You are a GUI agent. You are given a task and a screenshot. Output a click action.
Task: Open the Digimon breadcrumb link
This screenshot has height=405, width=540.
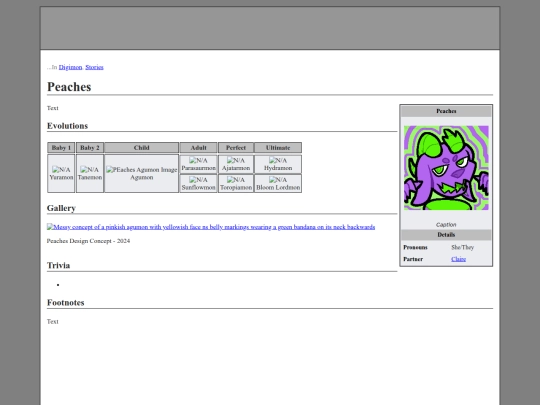click(x=70, y=67)
